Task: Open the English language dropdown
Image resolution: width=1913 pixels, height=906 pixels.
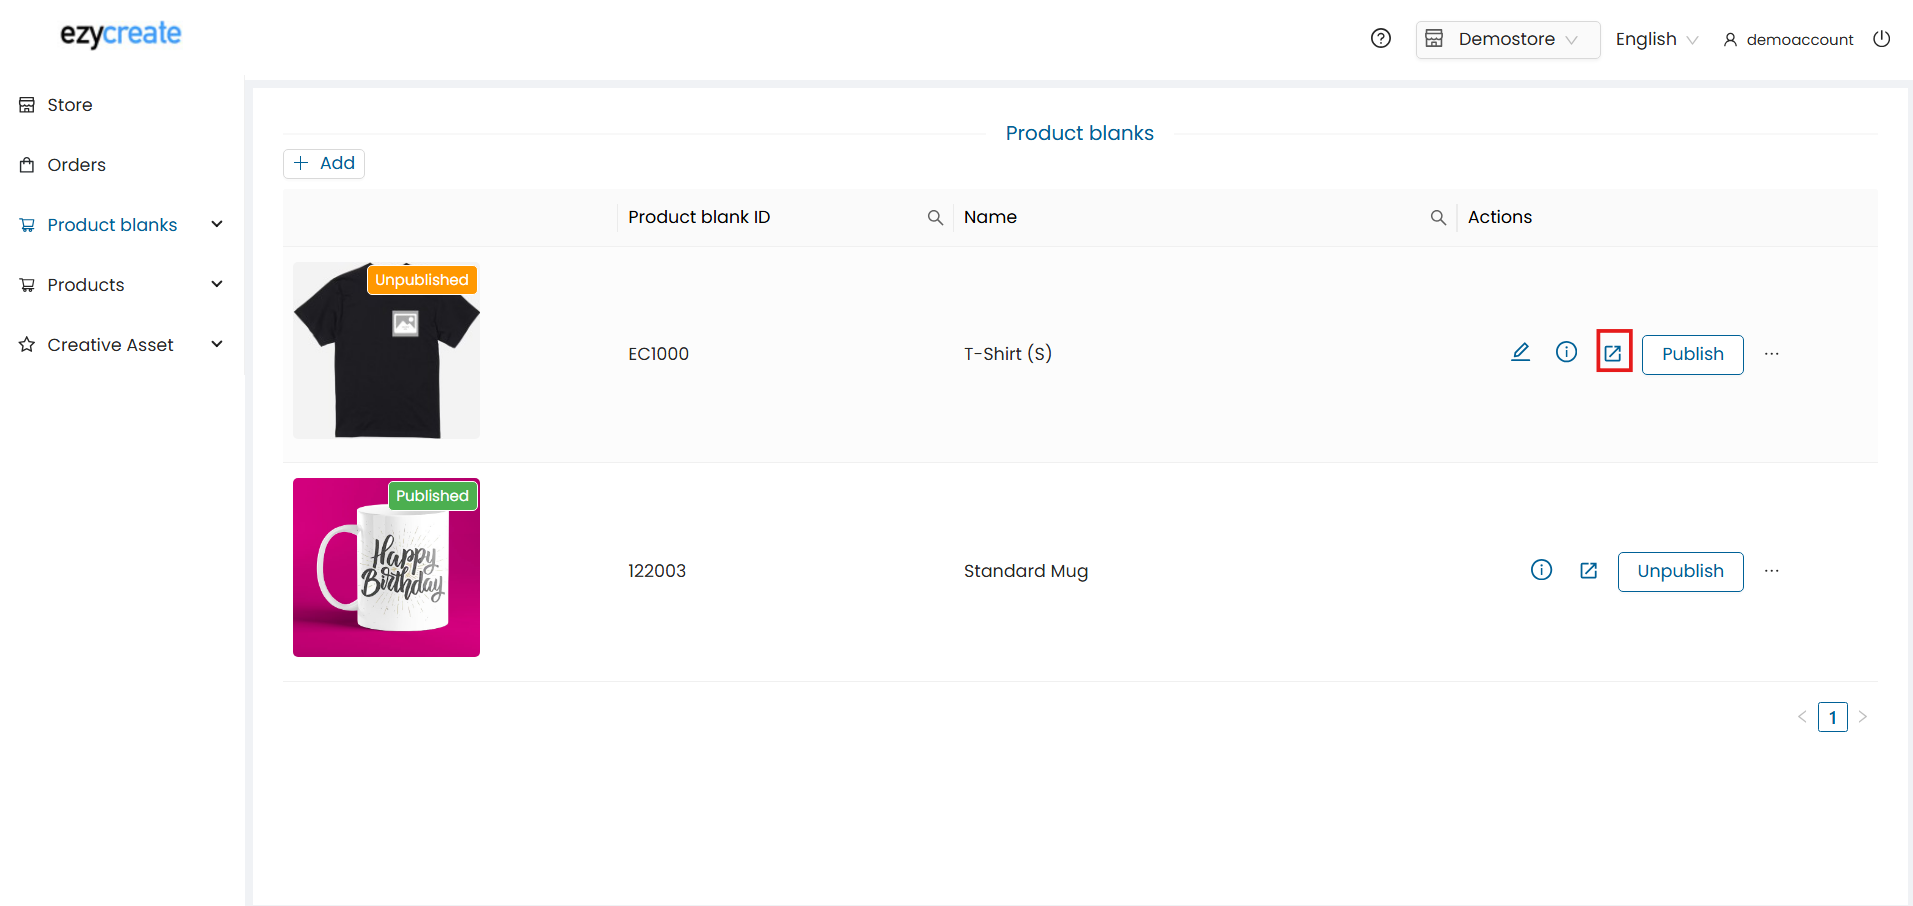Action: (1656, 40)
